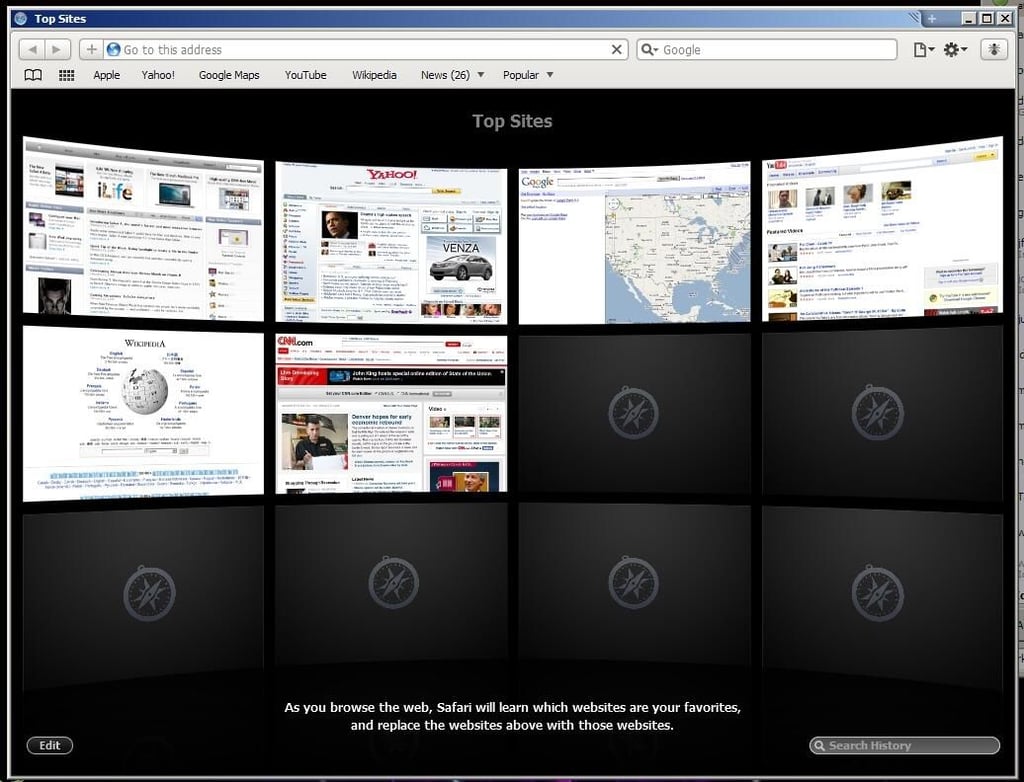
Task: Add bookmark with the plus button
Action: (91, 50)
